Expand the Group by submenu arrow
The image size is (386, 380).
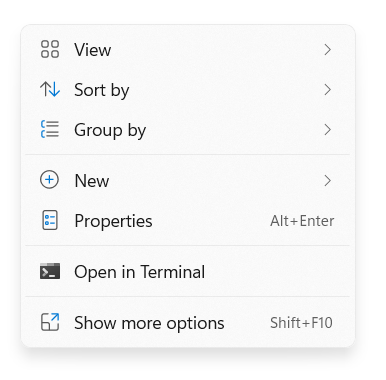tap(328, 130)
